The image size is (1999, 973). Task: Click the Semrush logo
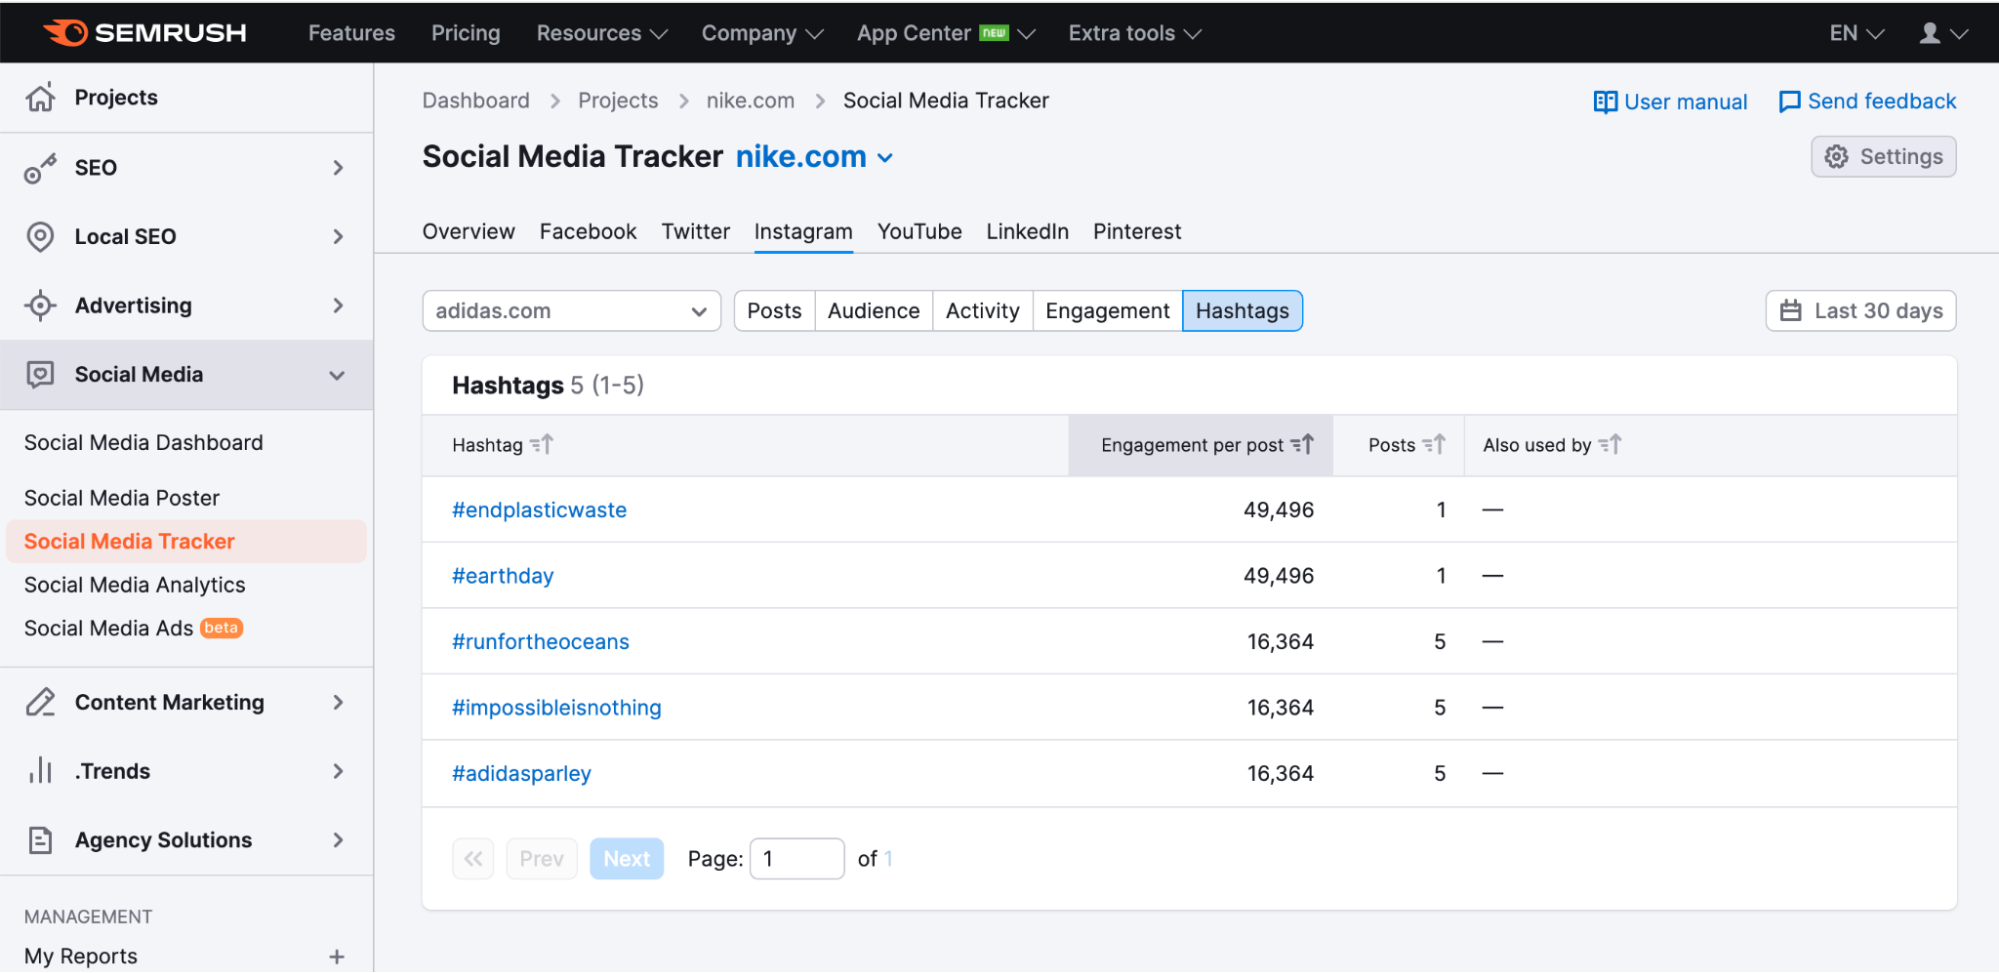[x=145, y=33]
